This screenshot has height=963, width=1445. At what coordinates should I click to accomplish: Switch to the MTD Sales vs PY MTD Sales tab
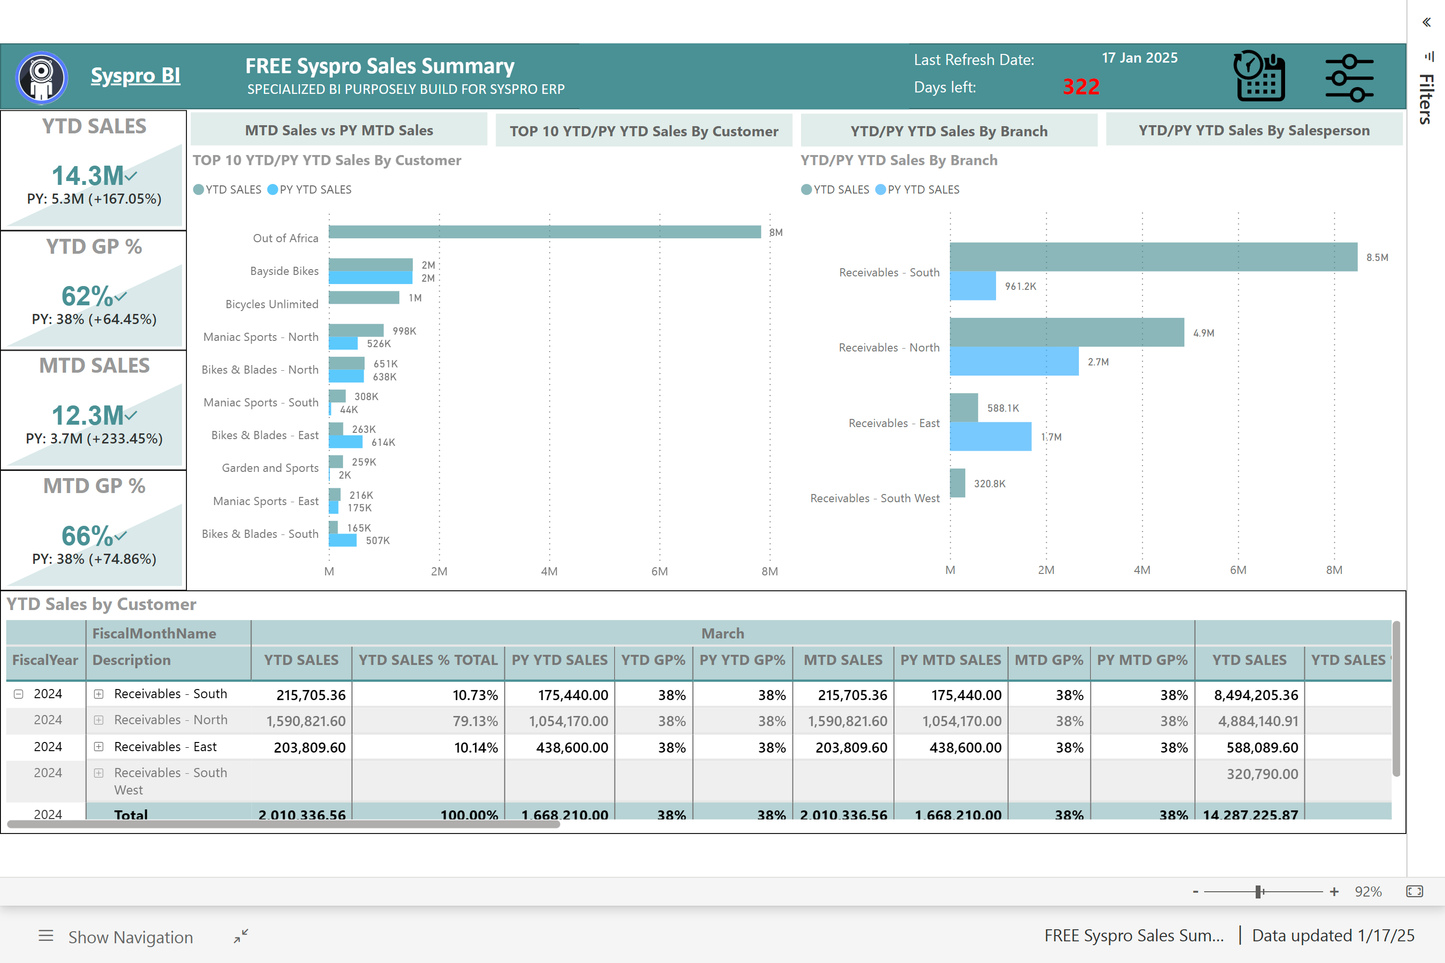(337, 129)
